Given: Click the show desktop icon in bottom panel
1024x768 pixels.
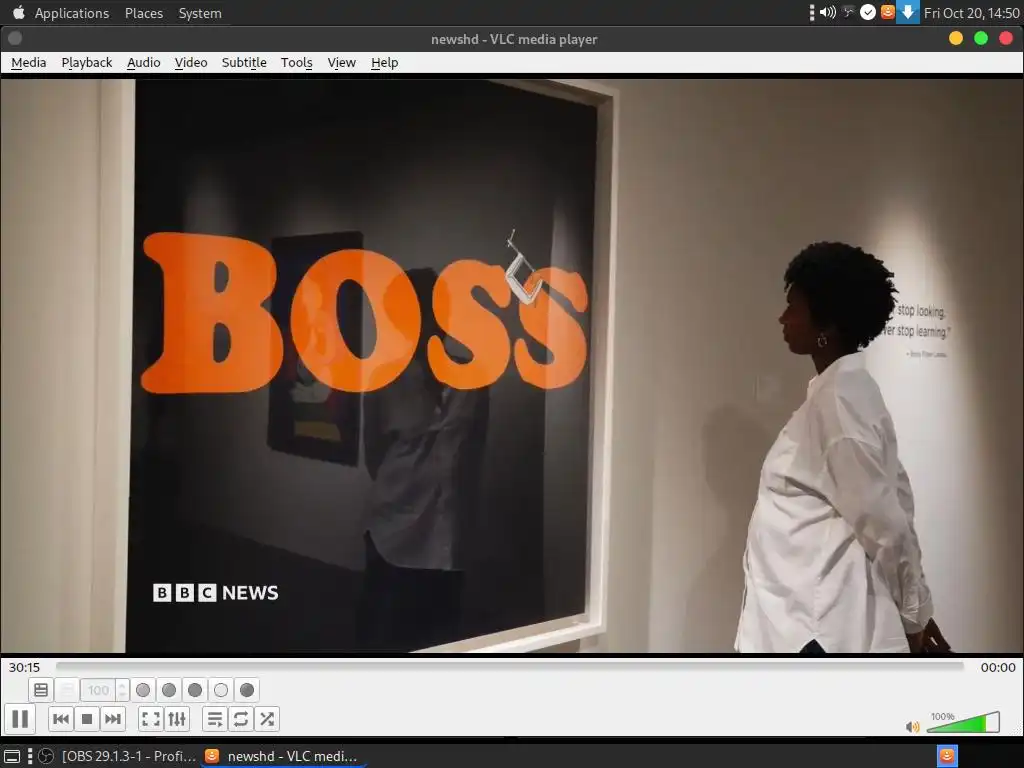Looking at the screenshot, I should point(12,756).
